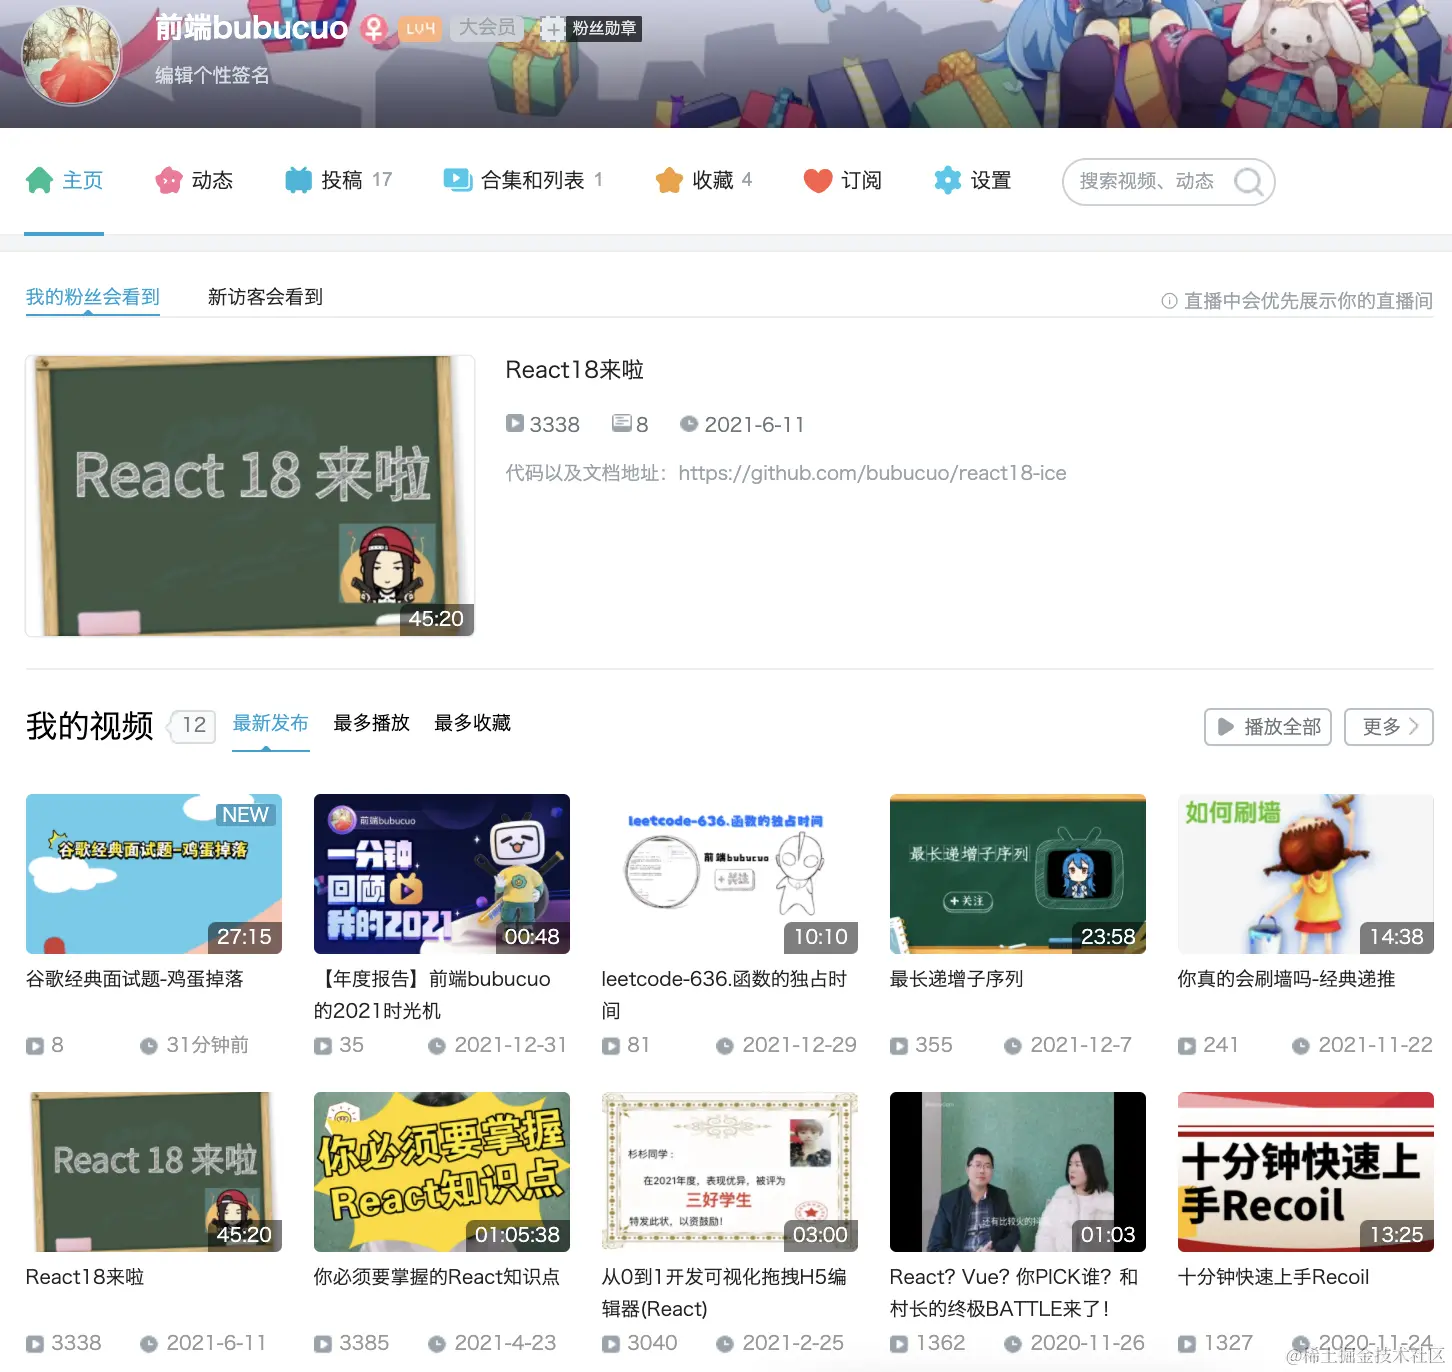This screenshot has height=1372, width=1452.
Task: Click the pink 动态 flower icon
Action: click(x=169, y=180)
